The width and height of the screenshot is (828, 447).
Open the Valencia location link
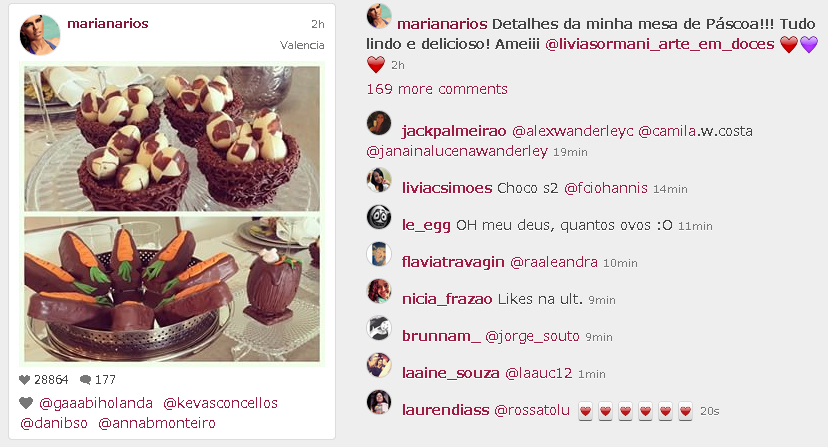(302, 45)
